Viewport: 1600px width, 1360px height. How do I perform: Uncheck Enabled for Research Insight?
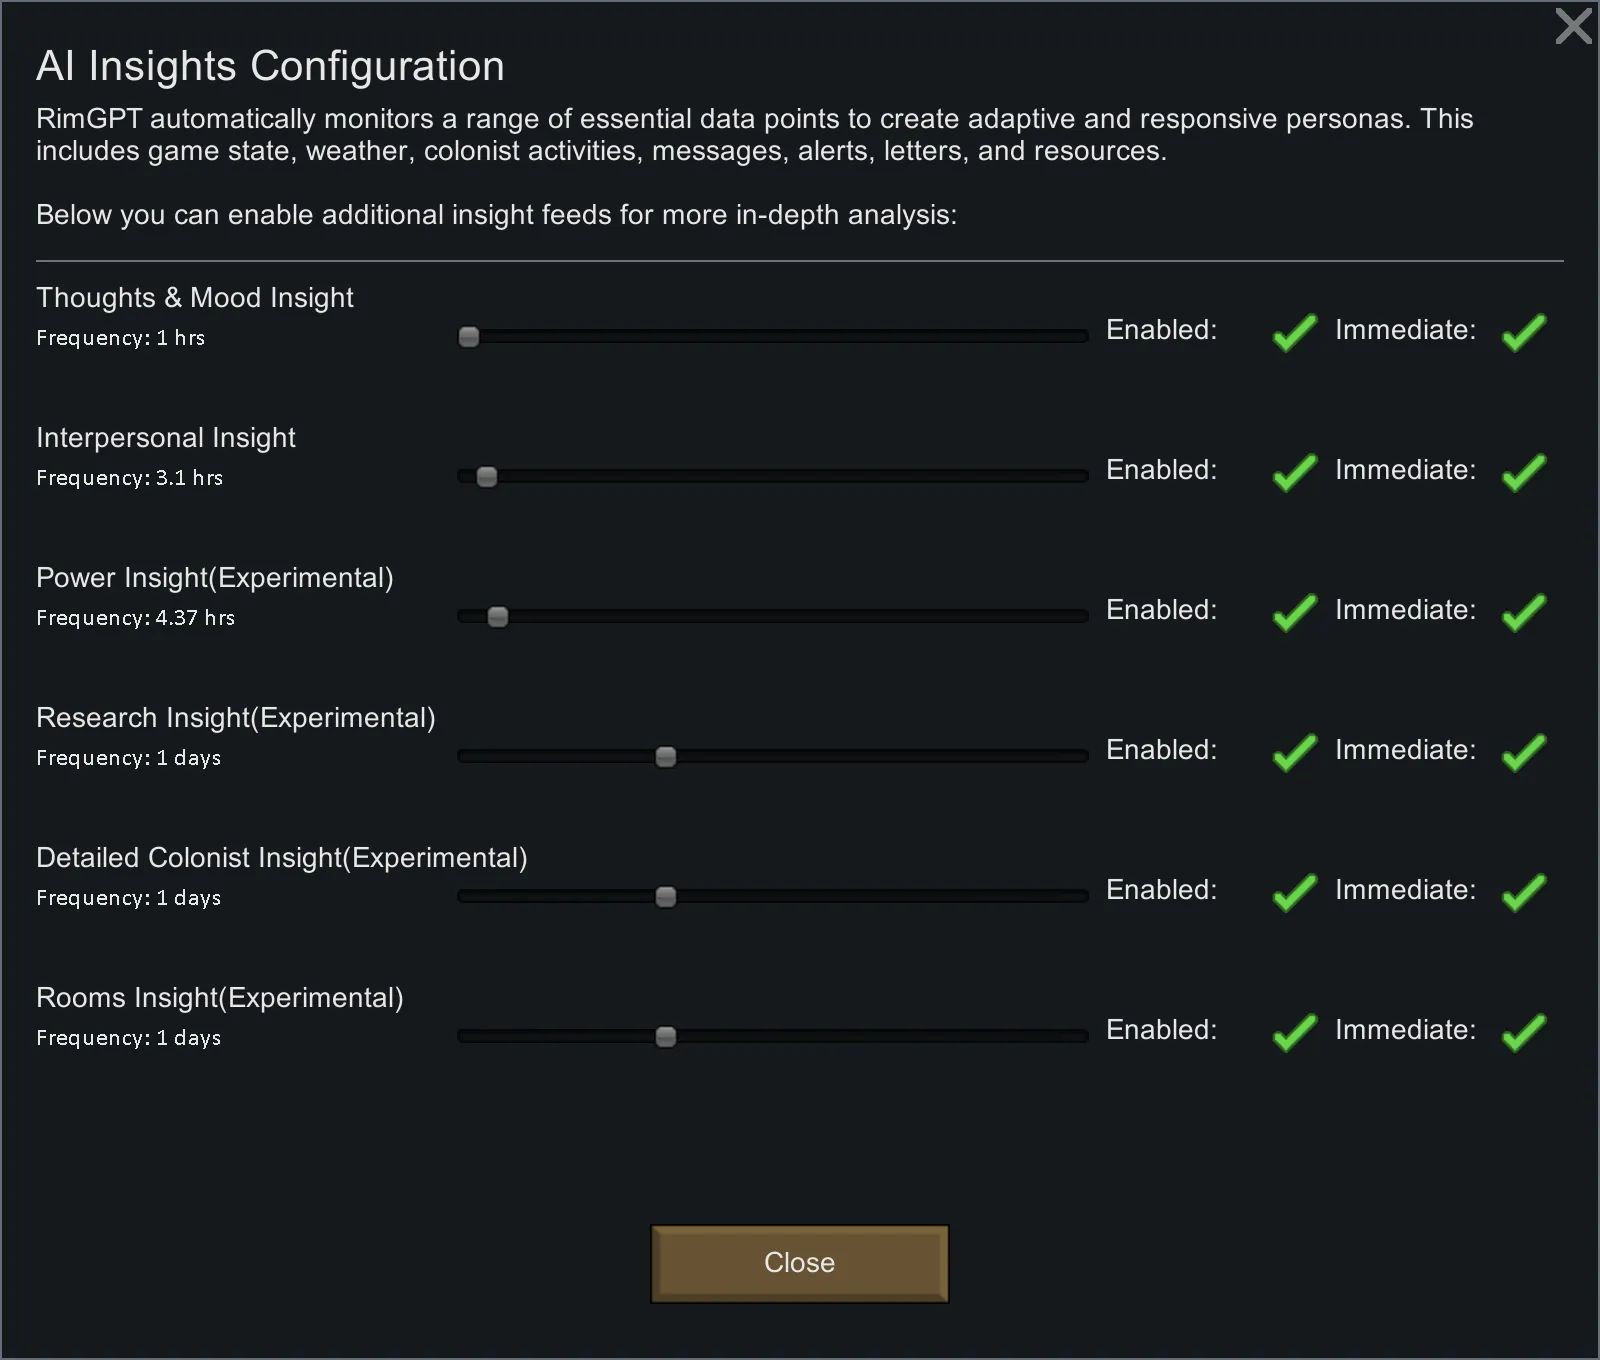[1294, 752]
